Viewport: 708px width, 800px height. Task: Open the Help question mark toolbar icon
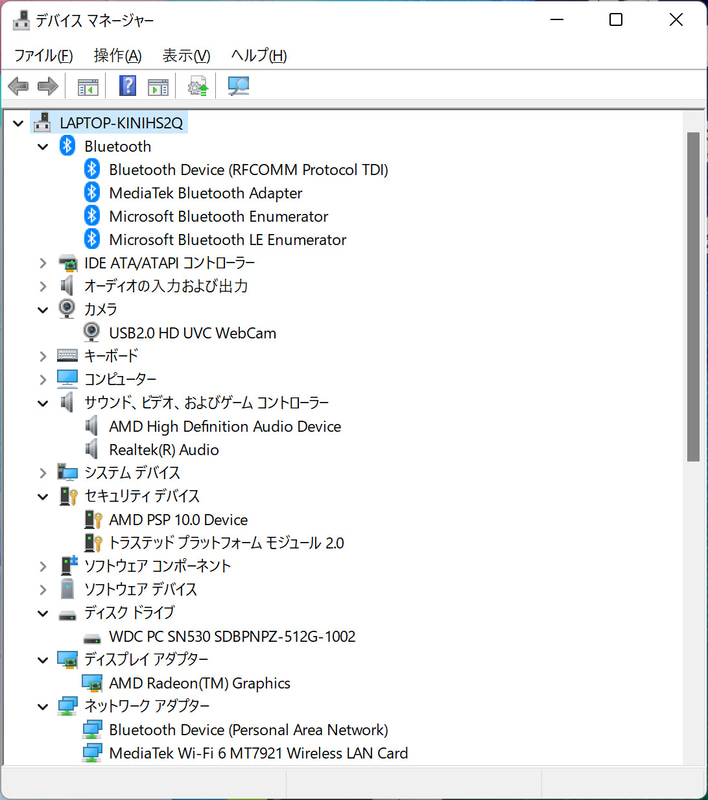(x=128, y=86)
